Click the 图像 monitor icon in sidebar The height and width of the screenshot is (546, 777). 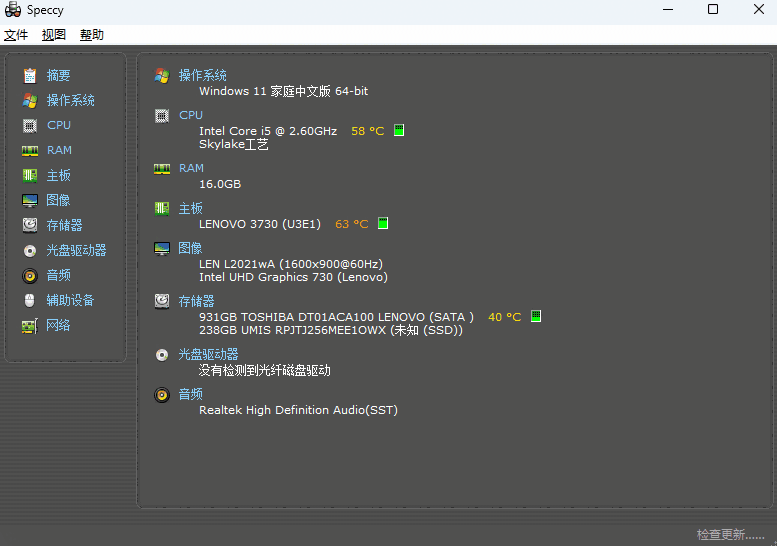click(30, 200)
